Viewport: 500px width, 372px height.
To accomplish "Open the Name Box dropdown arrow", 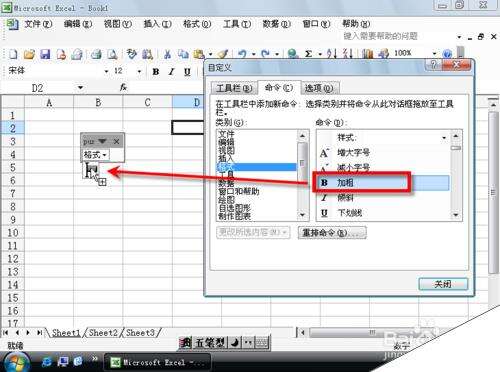I will coord(80,88).
